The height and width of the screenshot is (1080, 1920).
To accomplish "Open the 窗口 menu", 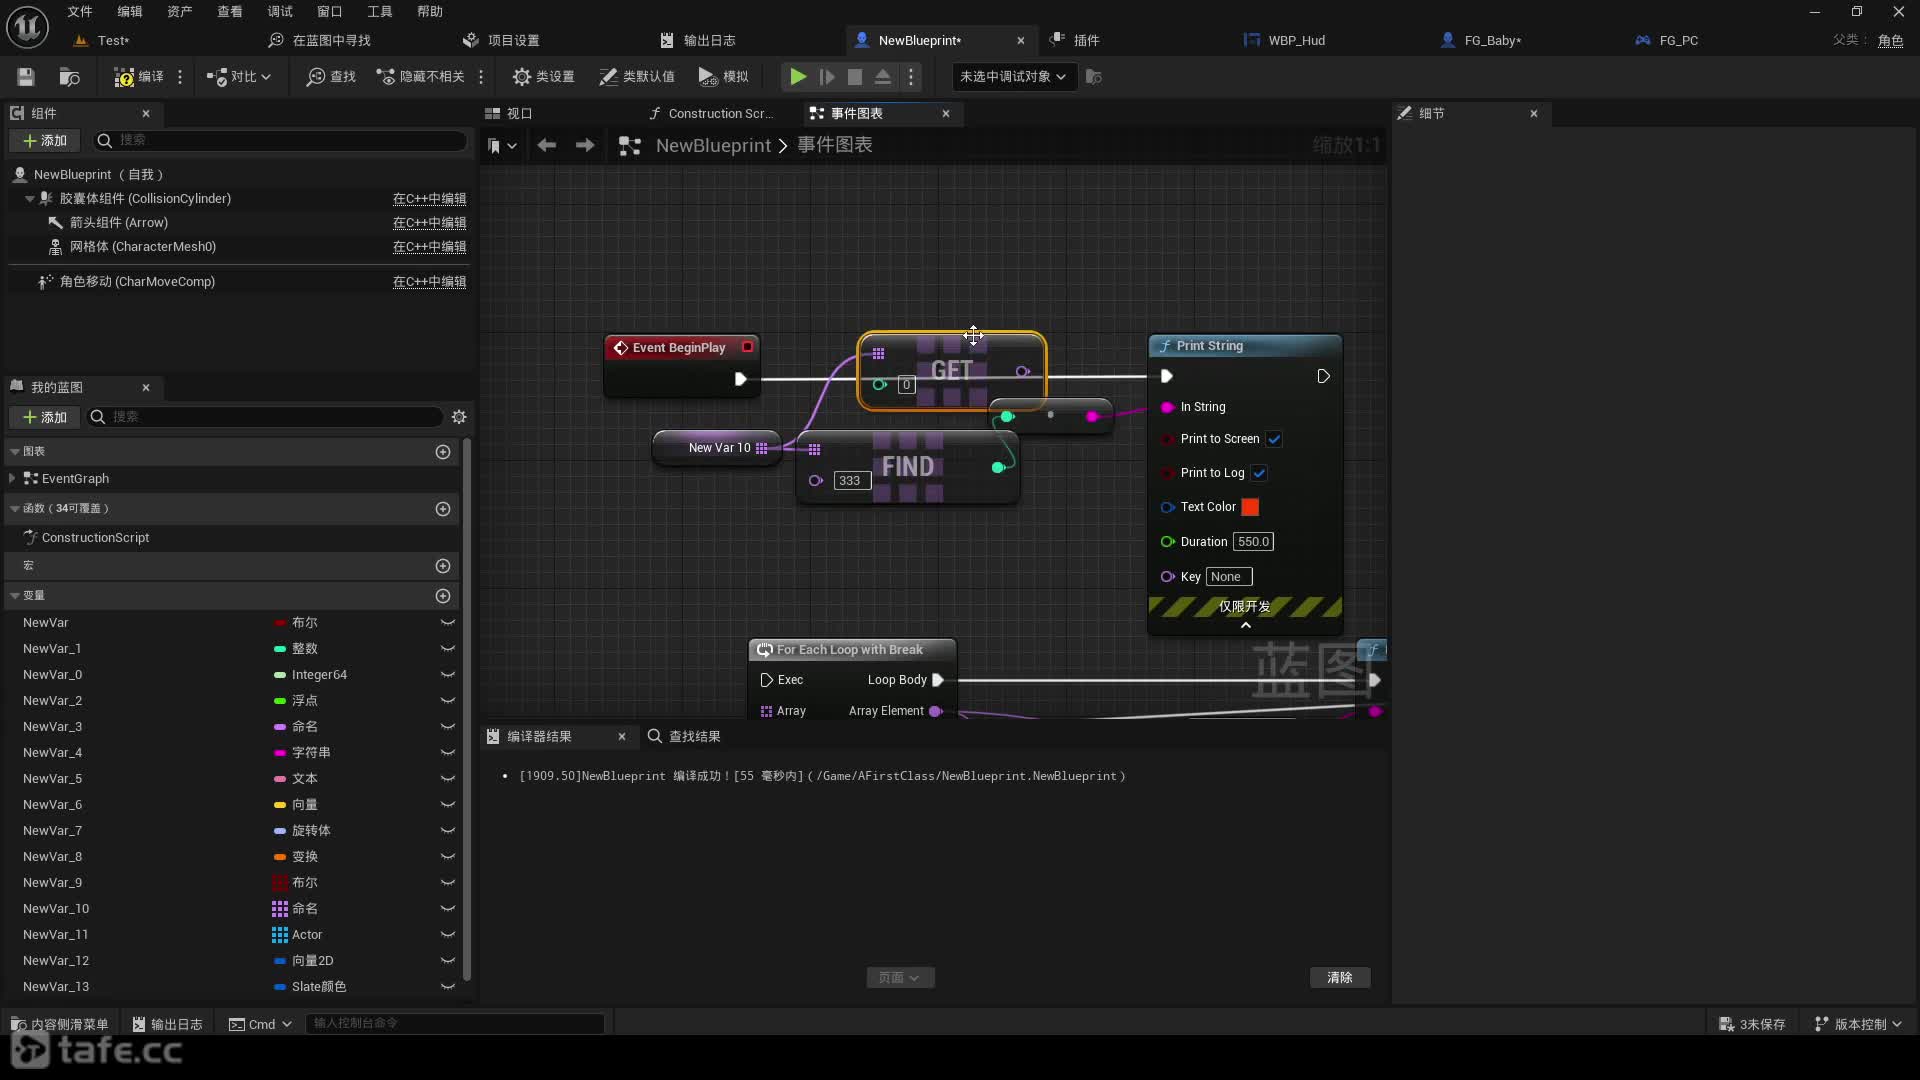I will coord(330,11).
